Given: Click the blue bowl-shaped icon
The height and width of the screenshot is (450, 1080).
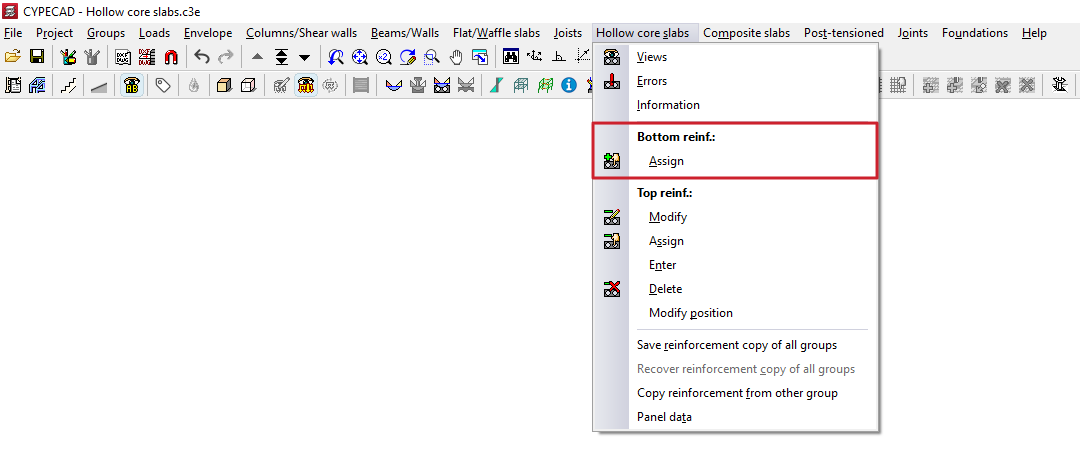Looking at the screenshot, I should pyautogui.click(x=394, y=85).
